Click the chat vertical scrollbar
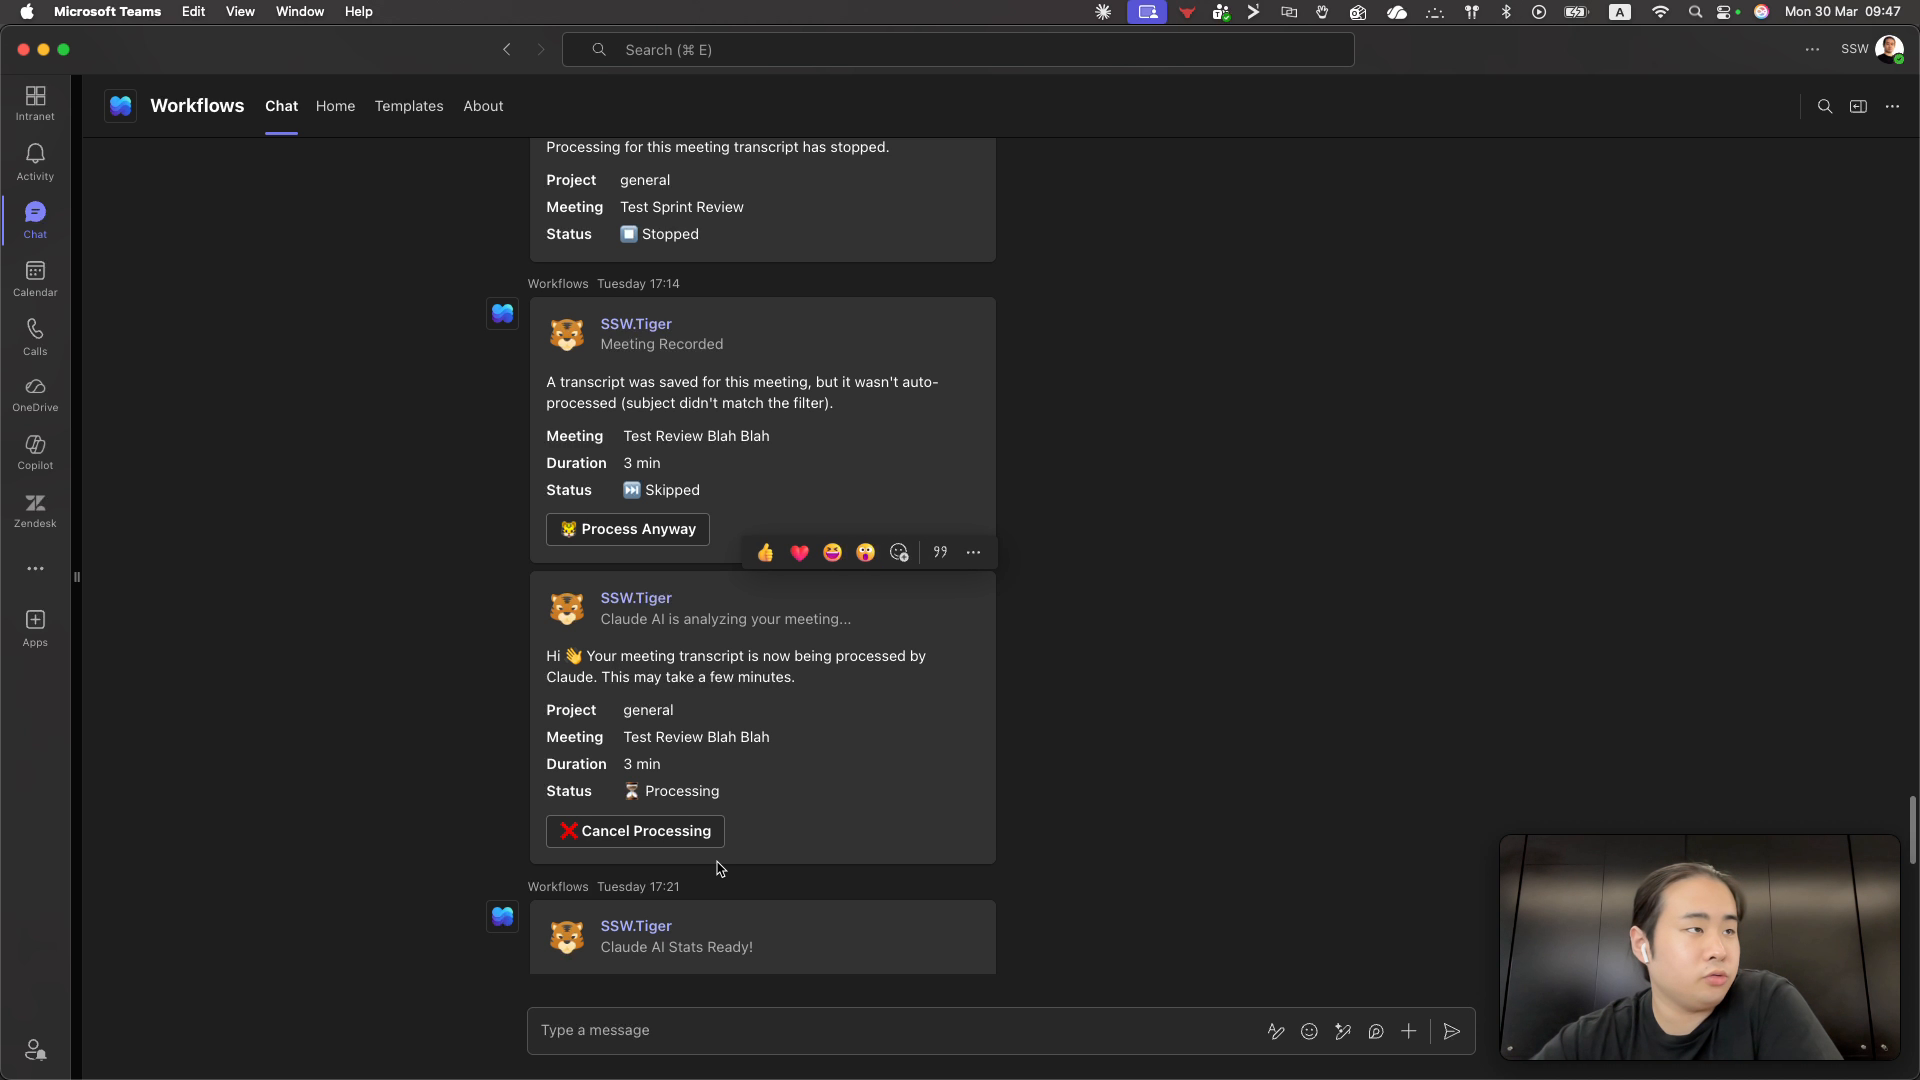The image size is (1920, 1080). pyautogui.click(x=1912, y=829)
